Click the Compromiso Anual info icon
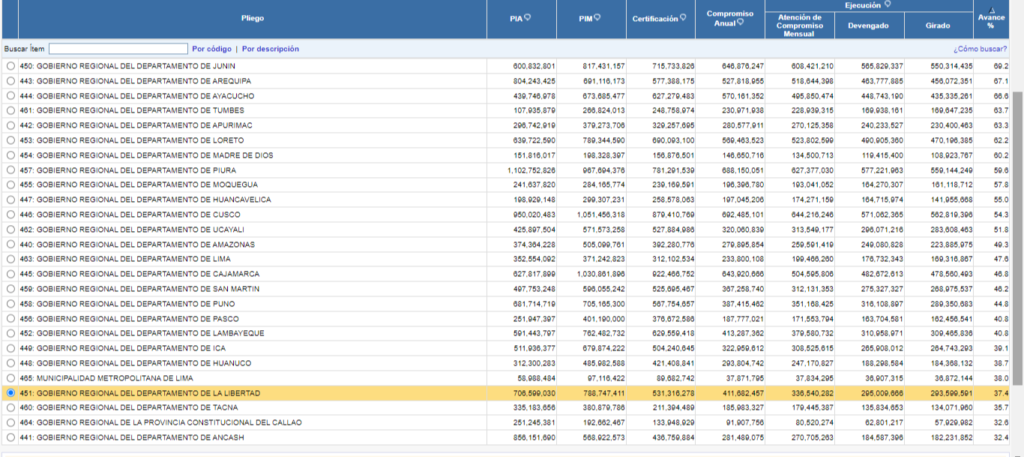 pos(740,22)
